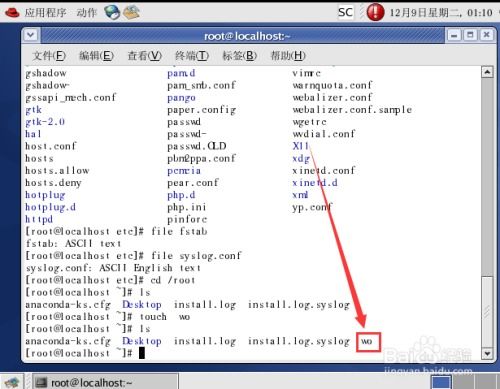Open the terminal window menu arrow button
This screenshot has height=389, width=500.
(31, 35)
